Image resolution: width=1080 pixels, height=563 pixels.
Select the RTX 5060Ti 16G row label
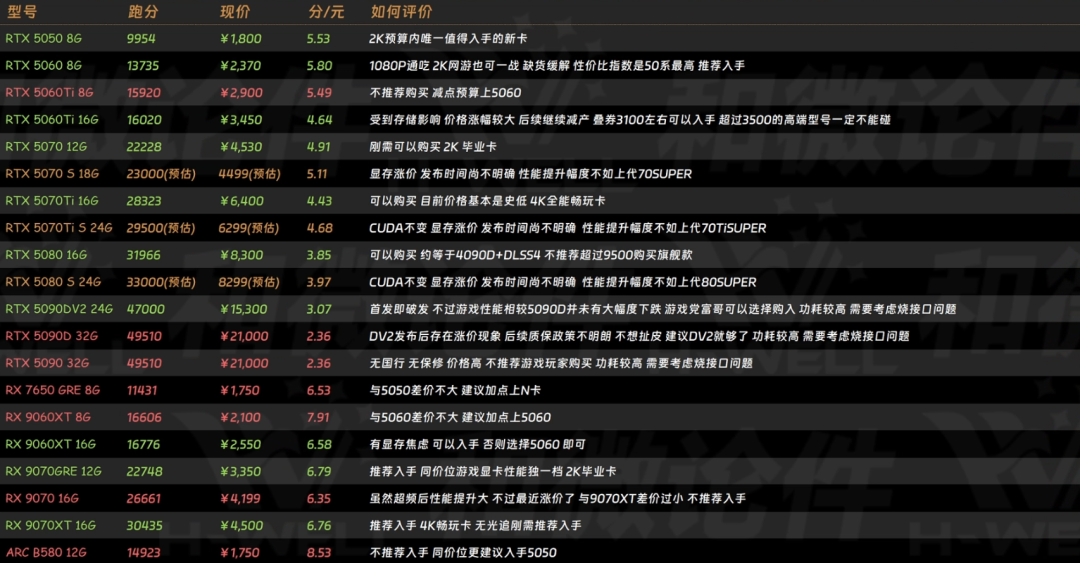(50, 119)
